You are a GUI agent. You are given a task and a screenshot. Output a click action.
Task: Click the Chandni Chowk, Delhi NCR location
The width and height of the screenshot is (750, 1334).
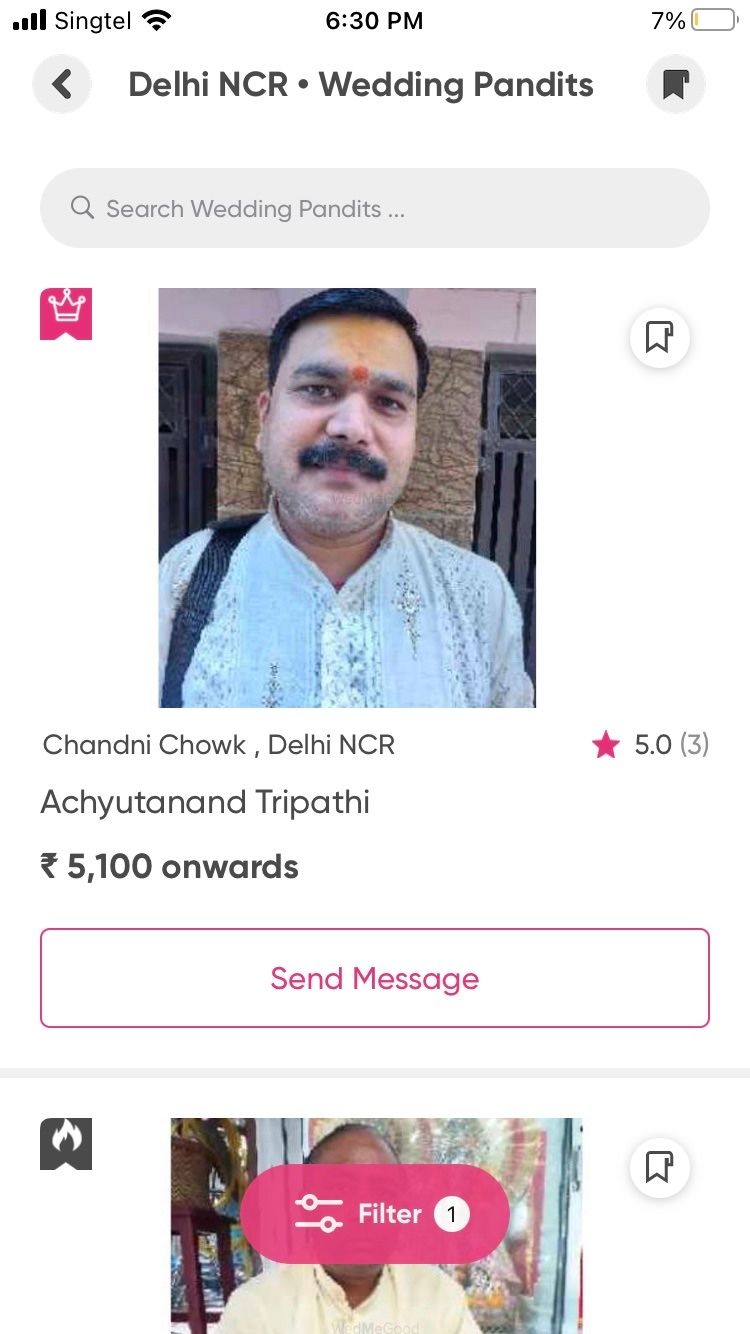click(219, 744)
